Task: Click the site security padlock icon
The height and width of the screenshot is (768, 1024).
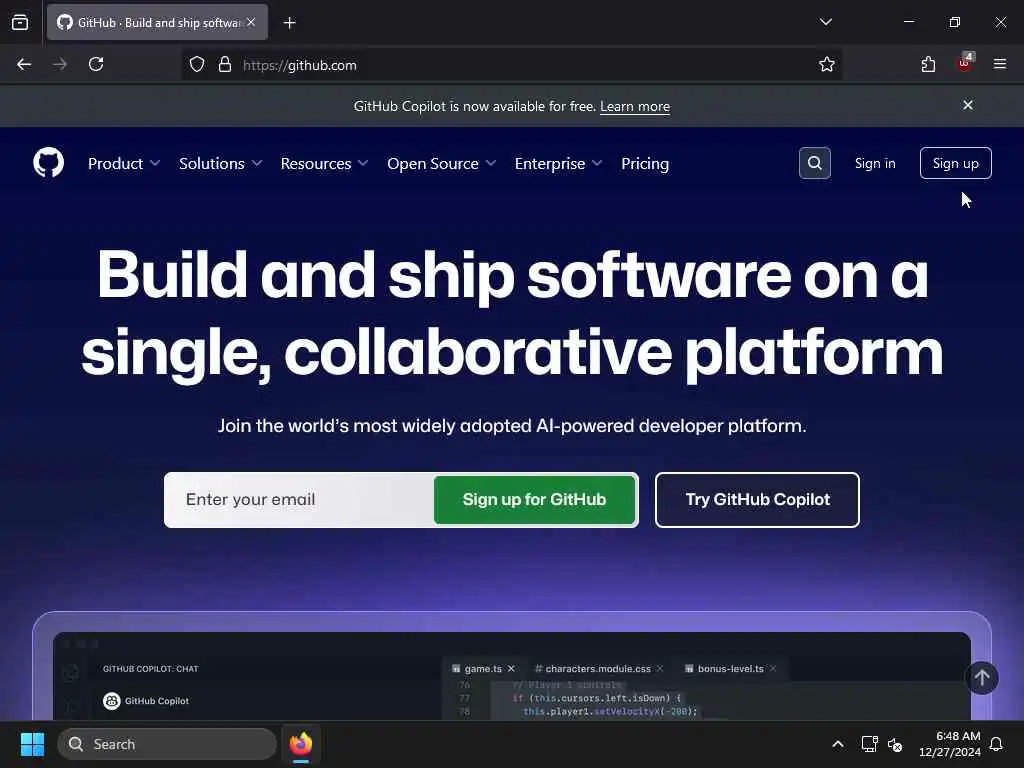Action: [x=225, y=64]
